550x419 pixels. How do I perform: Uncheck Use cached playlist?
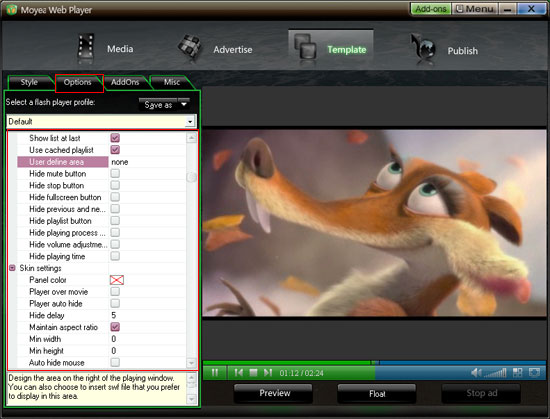[x=115, y=150]
